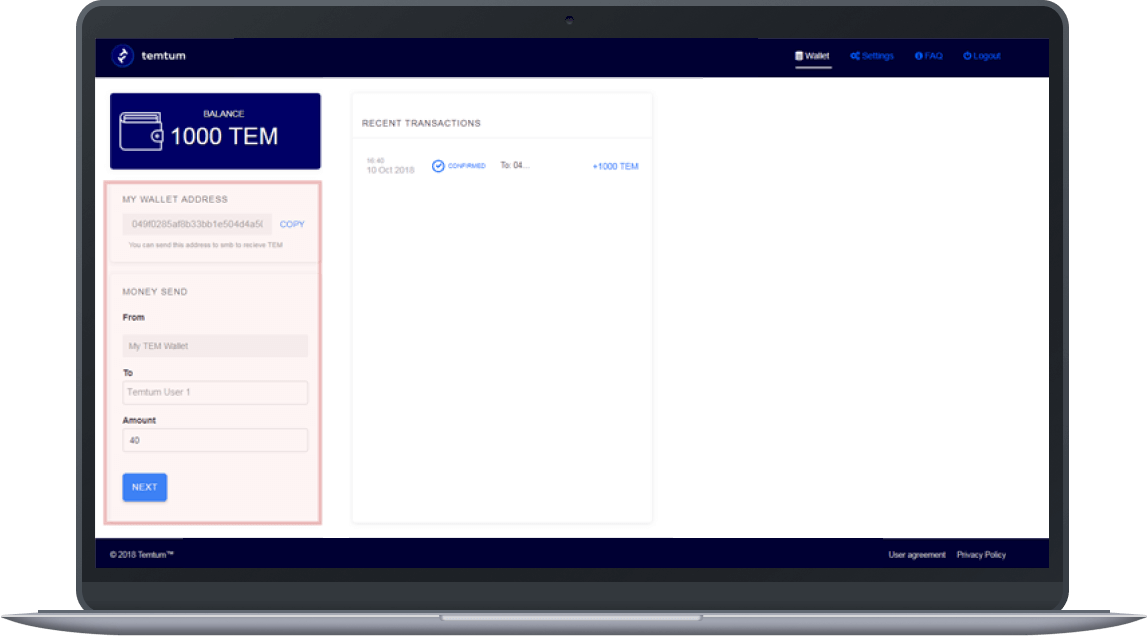Click the Logout power icon
The image size is (1148, 636).
click(x=965, y=55)
